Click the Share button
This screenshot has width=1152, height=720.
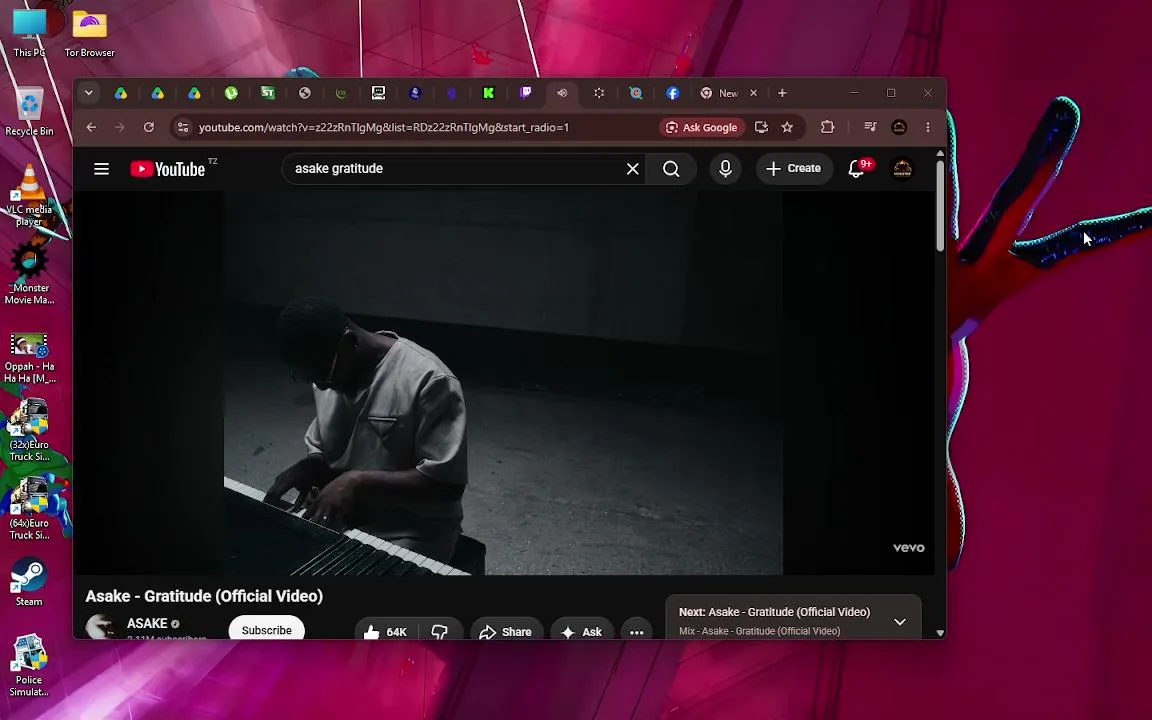click(x=505, y=632)
